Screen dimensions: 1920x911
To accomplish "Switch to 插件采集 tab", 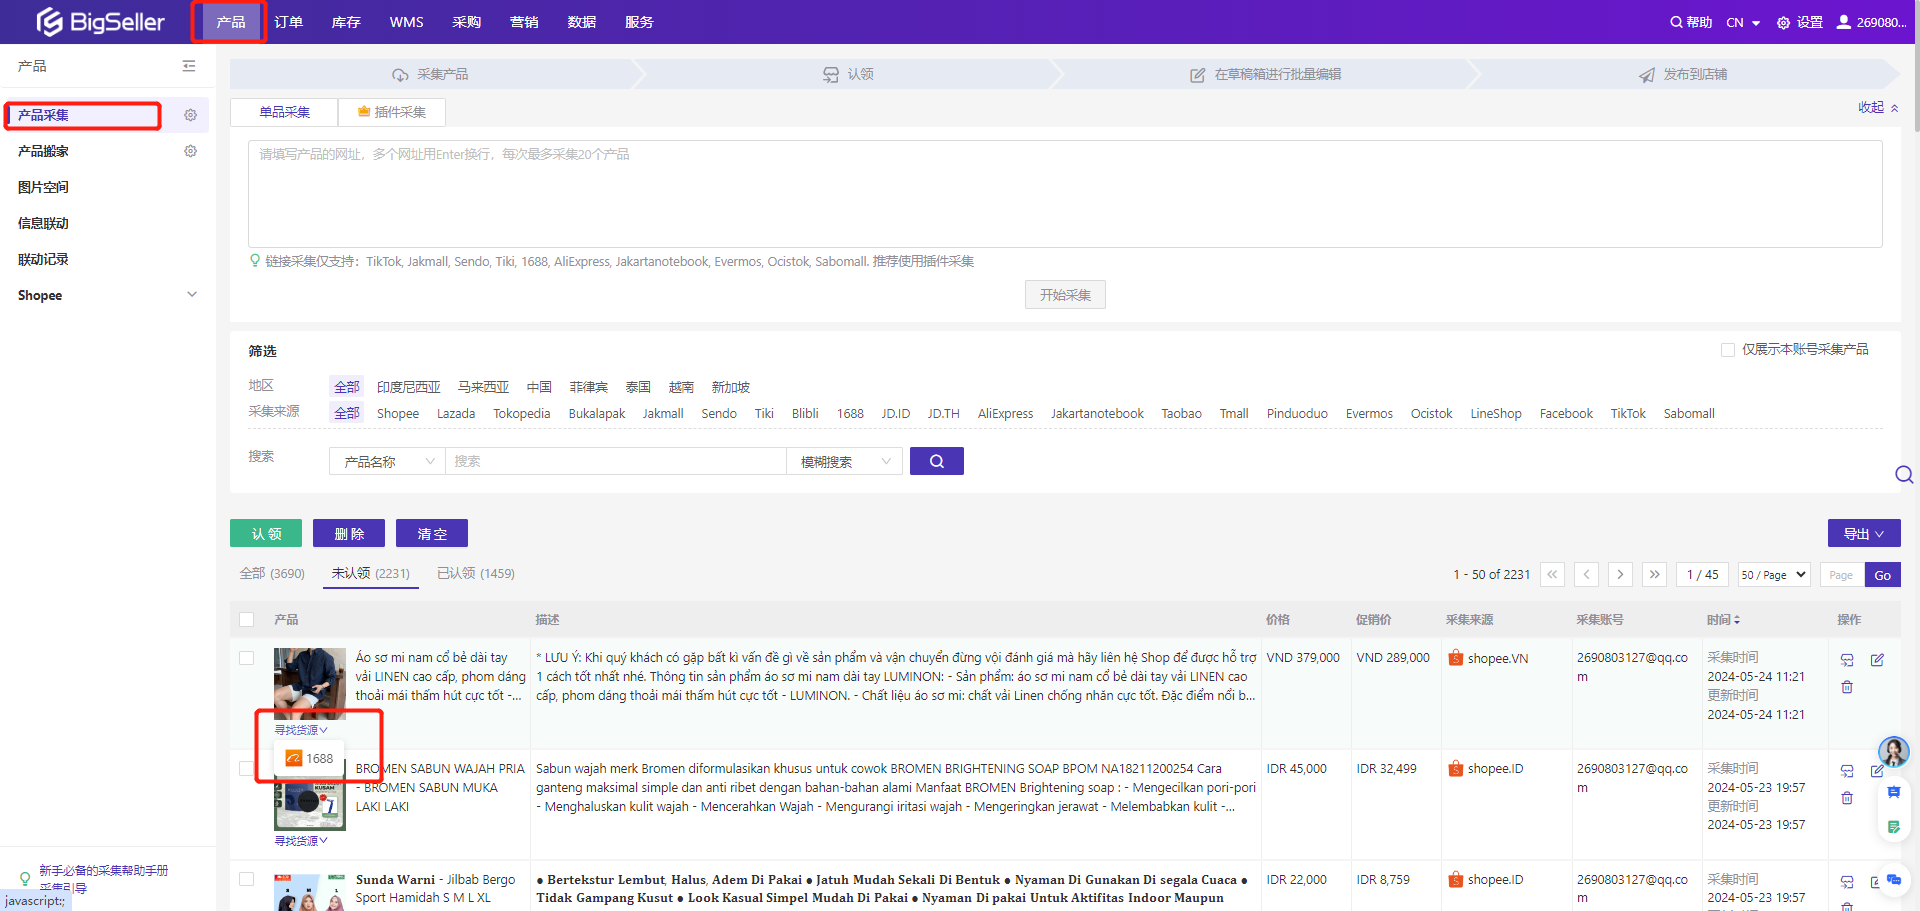I will pos(392,112).
